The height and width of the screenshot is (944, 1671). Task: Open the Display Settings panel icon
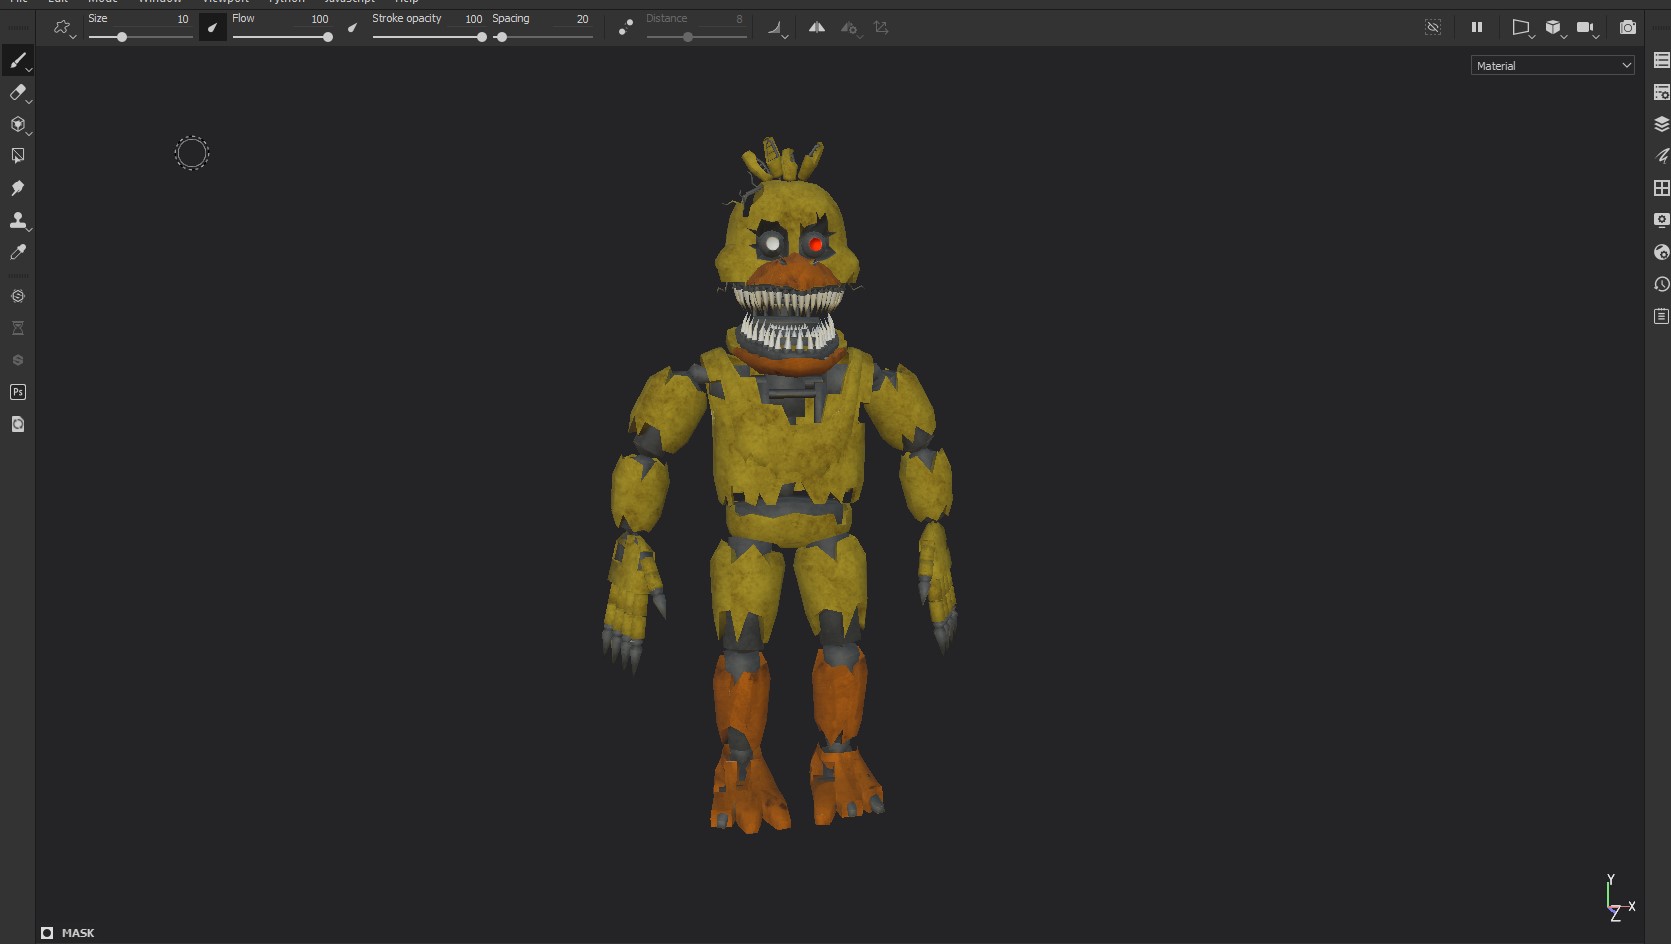click(x=1661, y=220)
